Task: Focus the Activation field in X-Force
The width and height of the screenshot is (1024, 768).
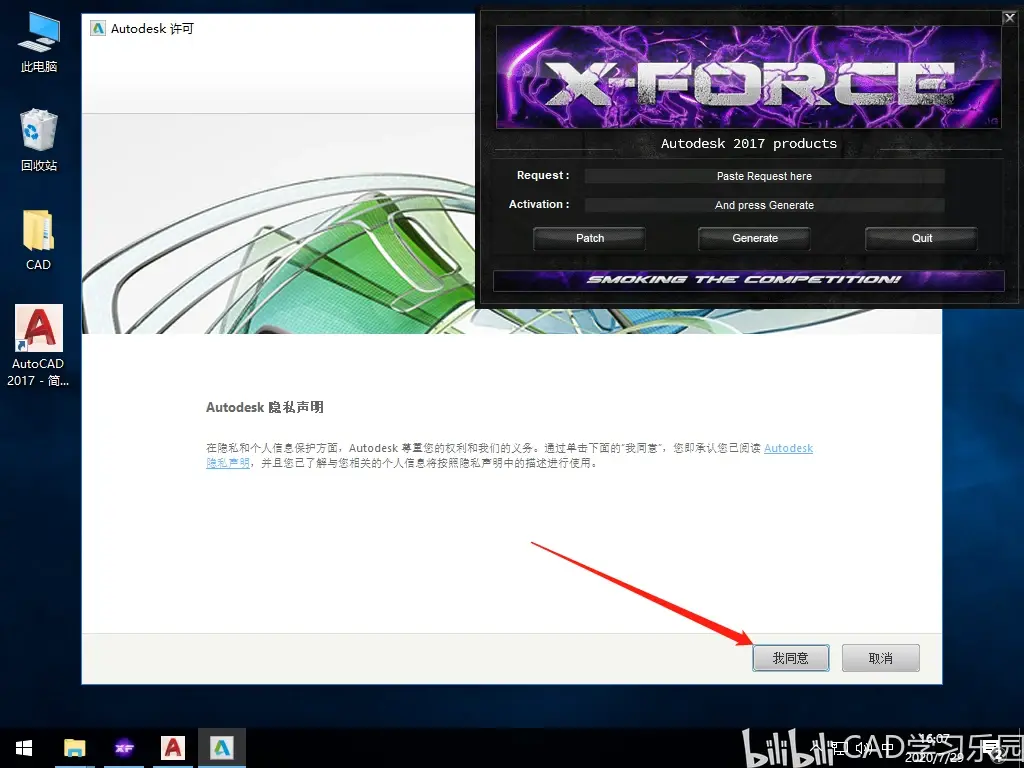Action: 765,205
